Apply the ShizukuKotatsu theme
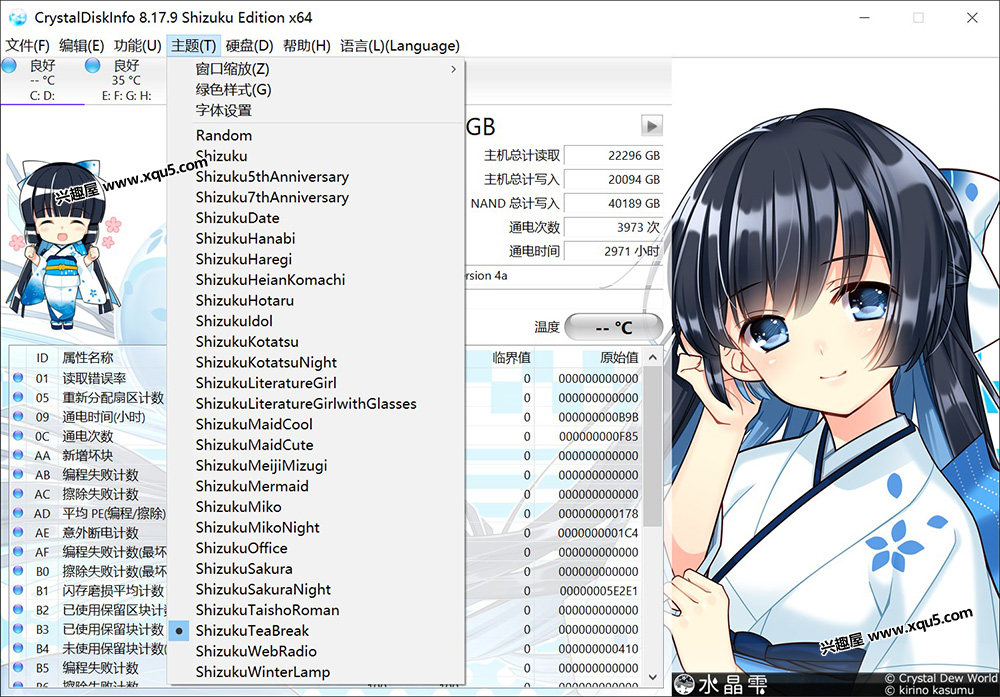Screen dimensions: 1000x697 pos(316,342)
